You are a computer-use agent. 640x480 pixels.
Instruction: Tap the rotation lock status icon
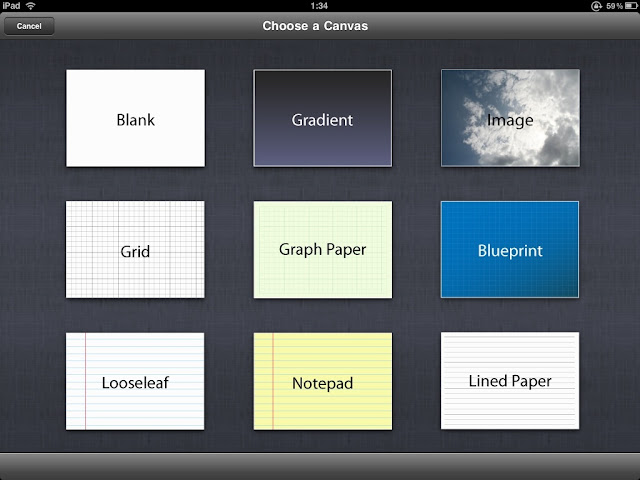(x=596, y=6)
